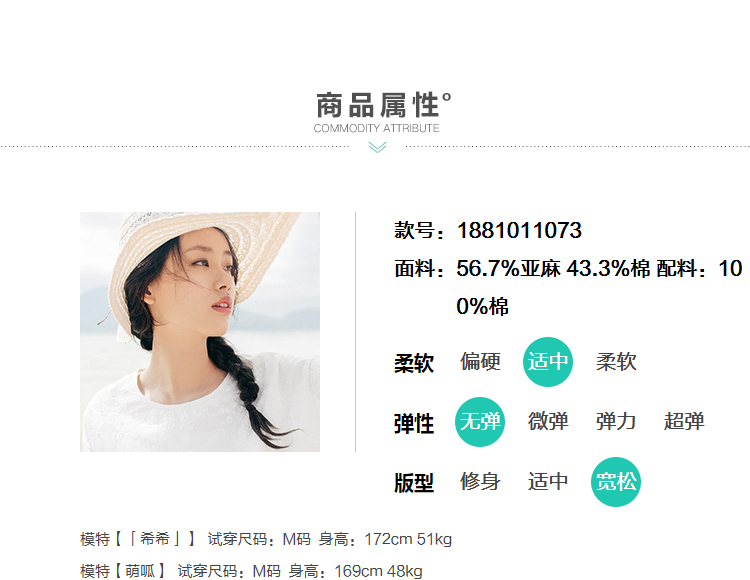This screenshot has width=750, height=580.
Task: Select the 无弹 elasticity option
Action: pos(480,422)
